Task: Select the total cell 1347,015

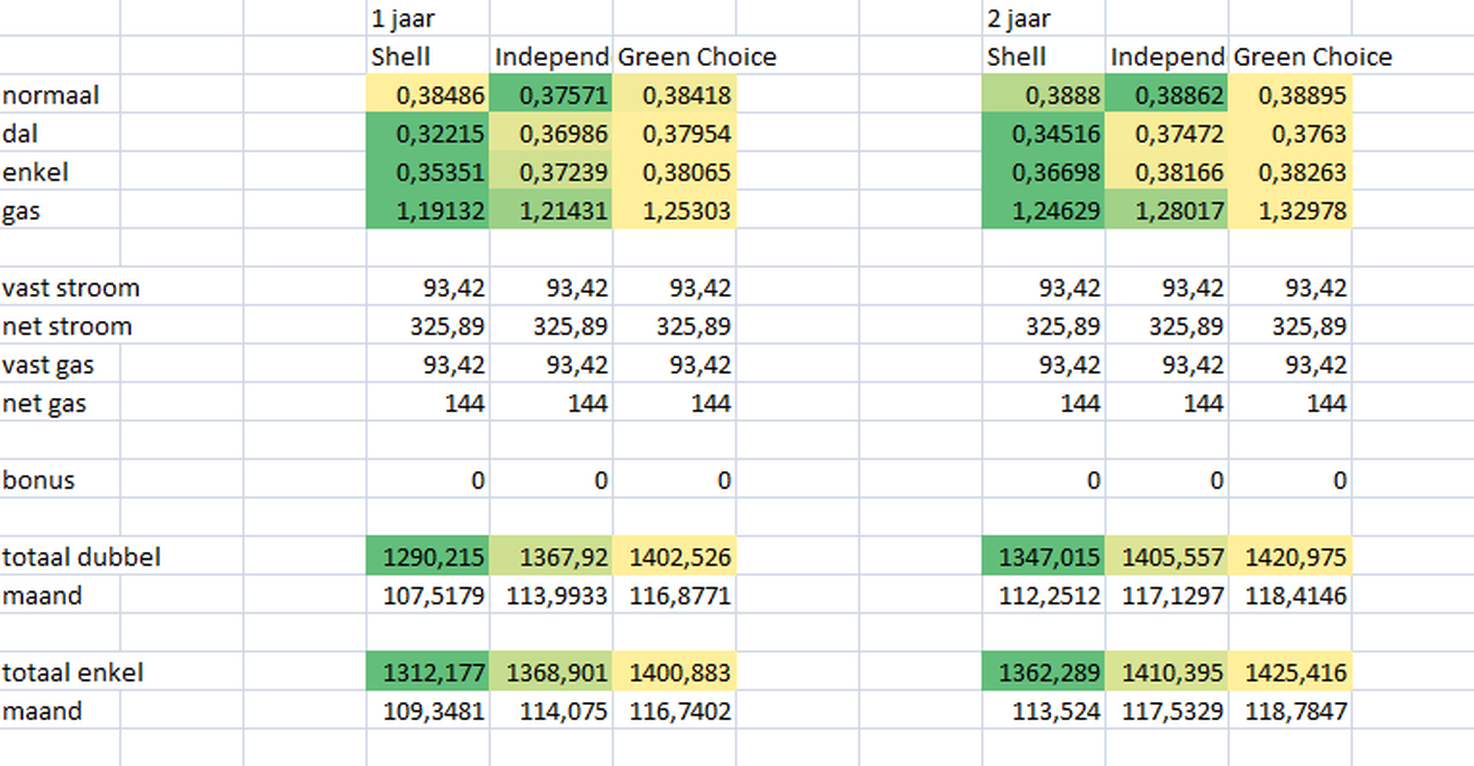Action: coord(1043,556)
